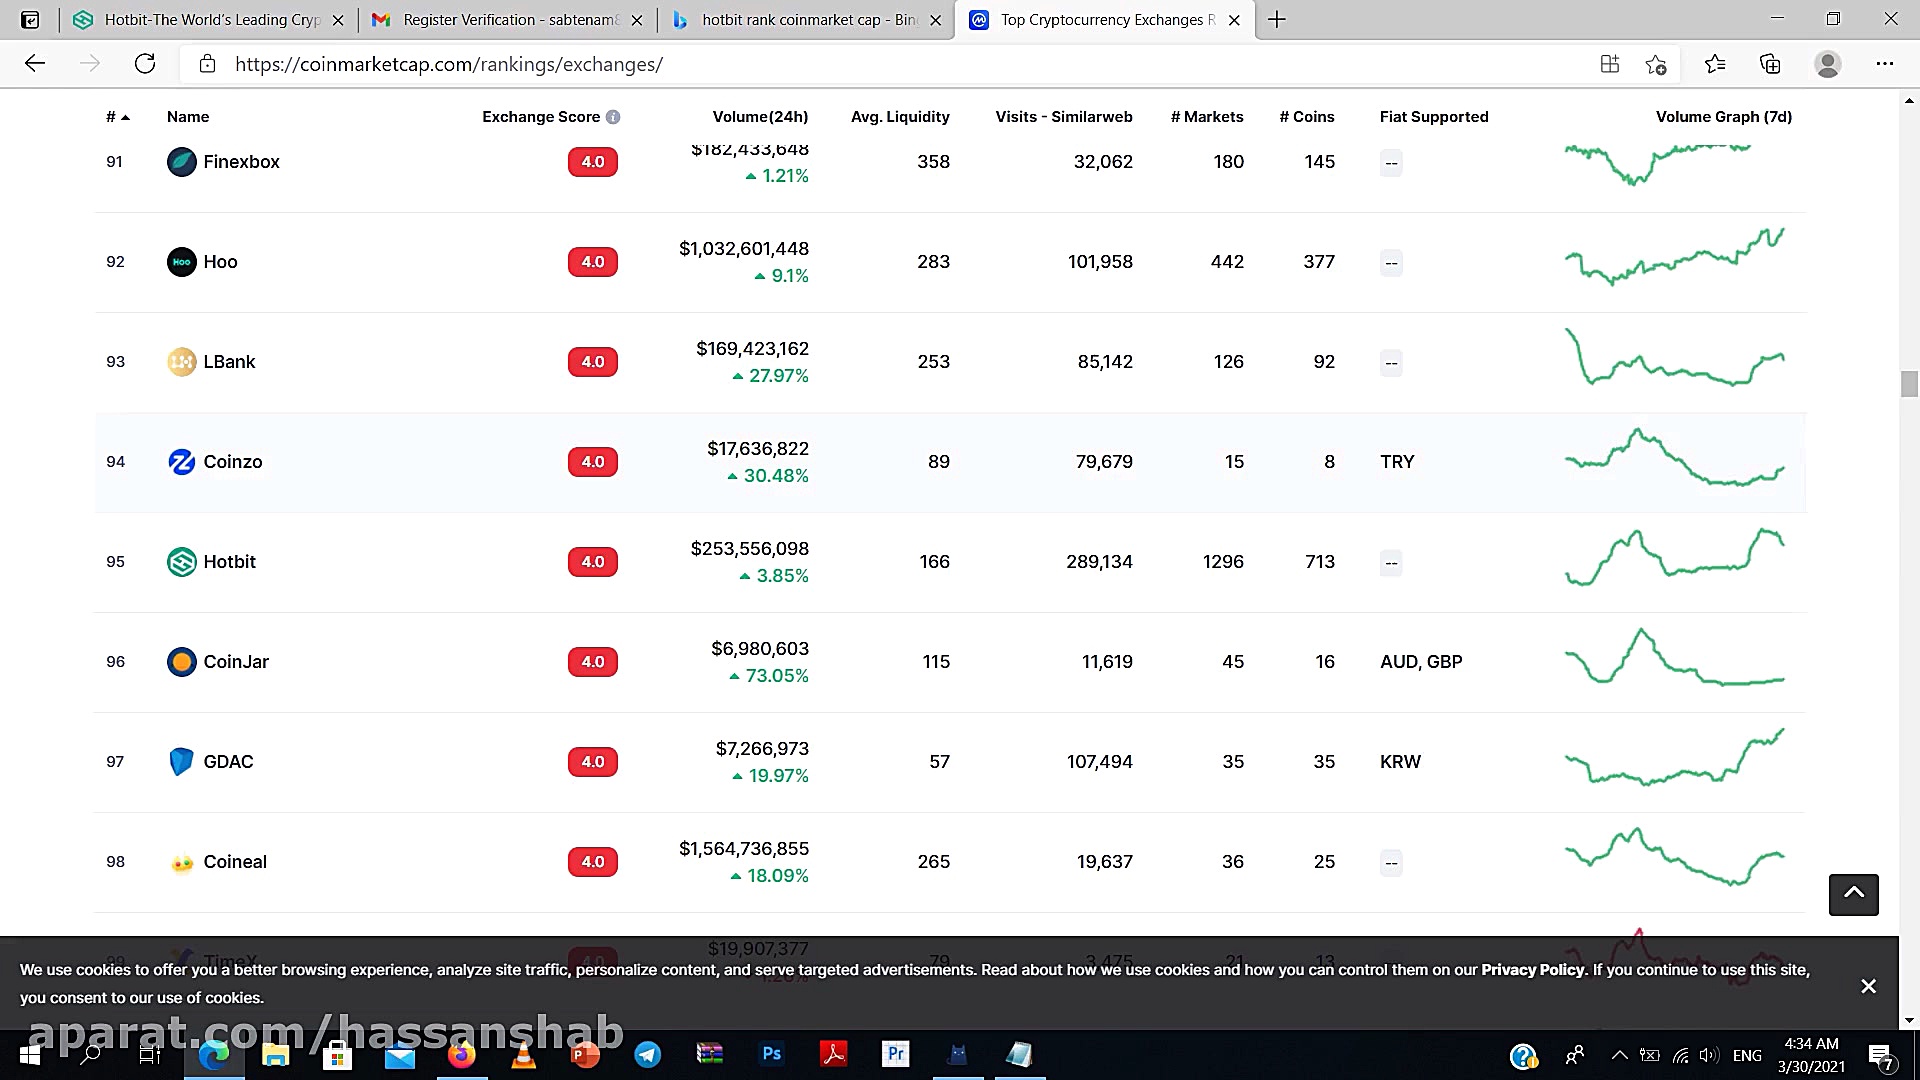Go back with the browser back arrow
The height and width of the screenshot is (1080, 1920).
point(35,64)
